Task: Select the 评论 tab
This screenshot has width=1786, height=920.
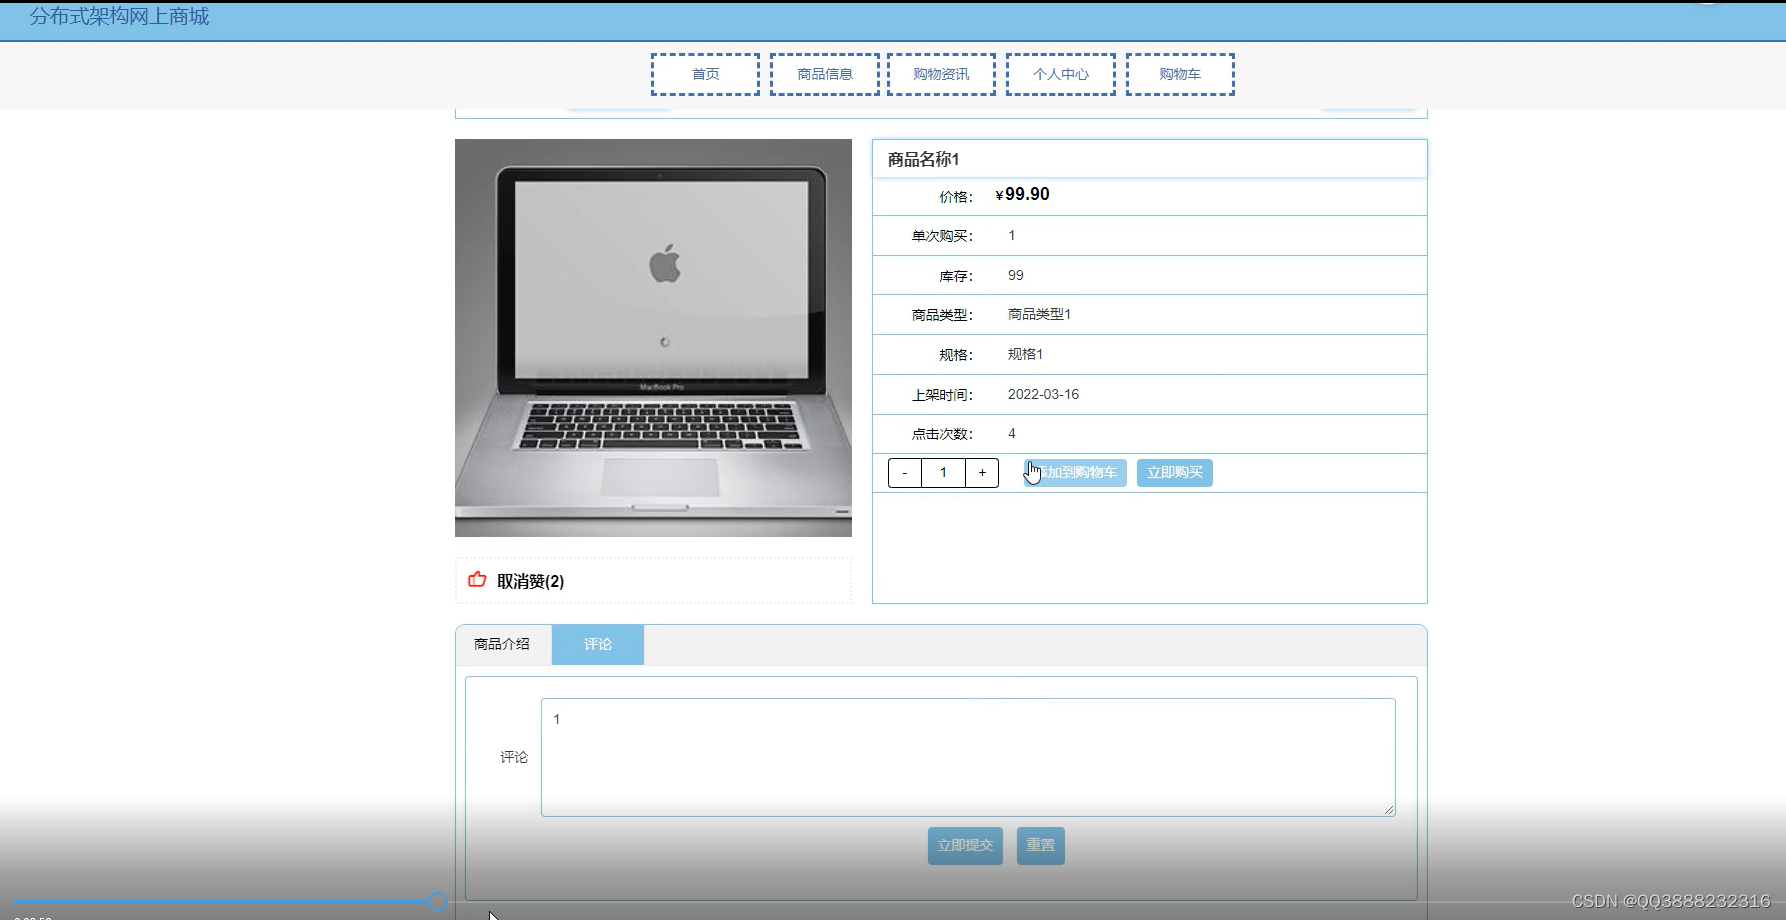Action: [598, 645]
